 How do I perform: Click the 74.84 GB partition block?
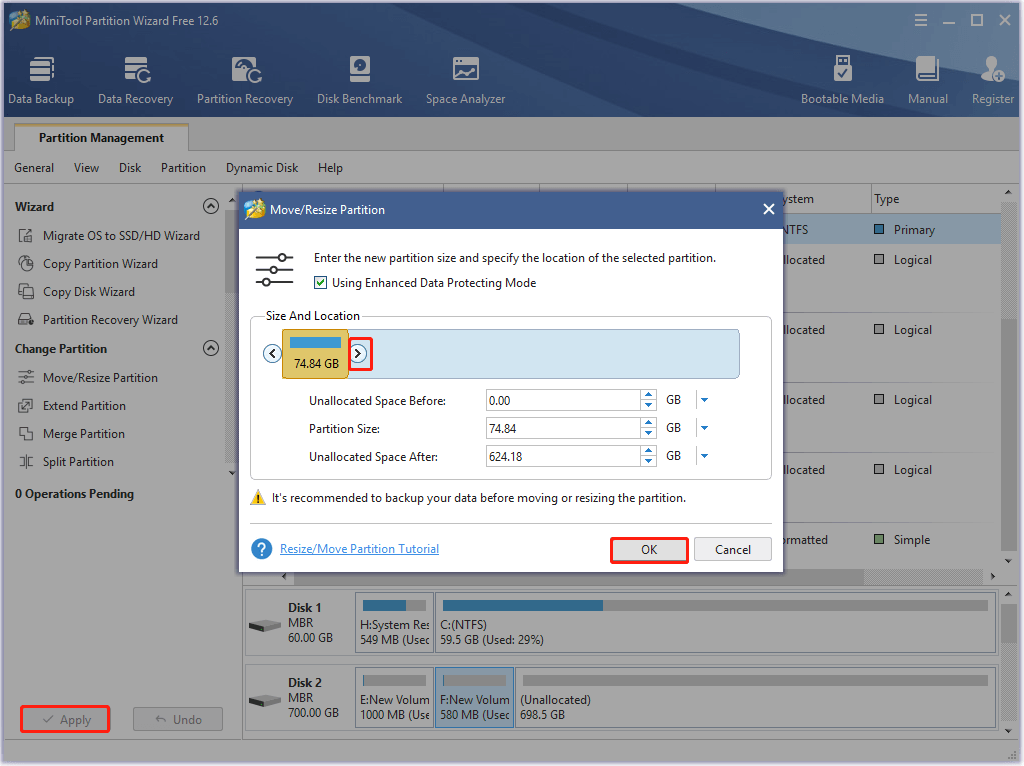click(x=315, y=354)
